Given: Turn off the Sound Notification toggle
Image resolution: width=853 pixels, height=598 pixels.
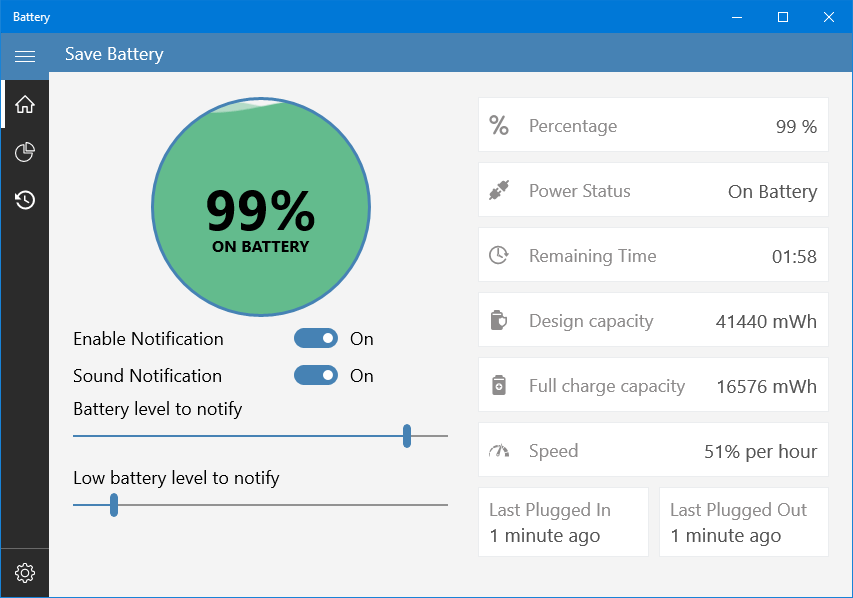Looking at the screenshot, I should pos(316,375).
